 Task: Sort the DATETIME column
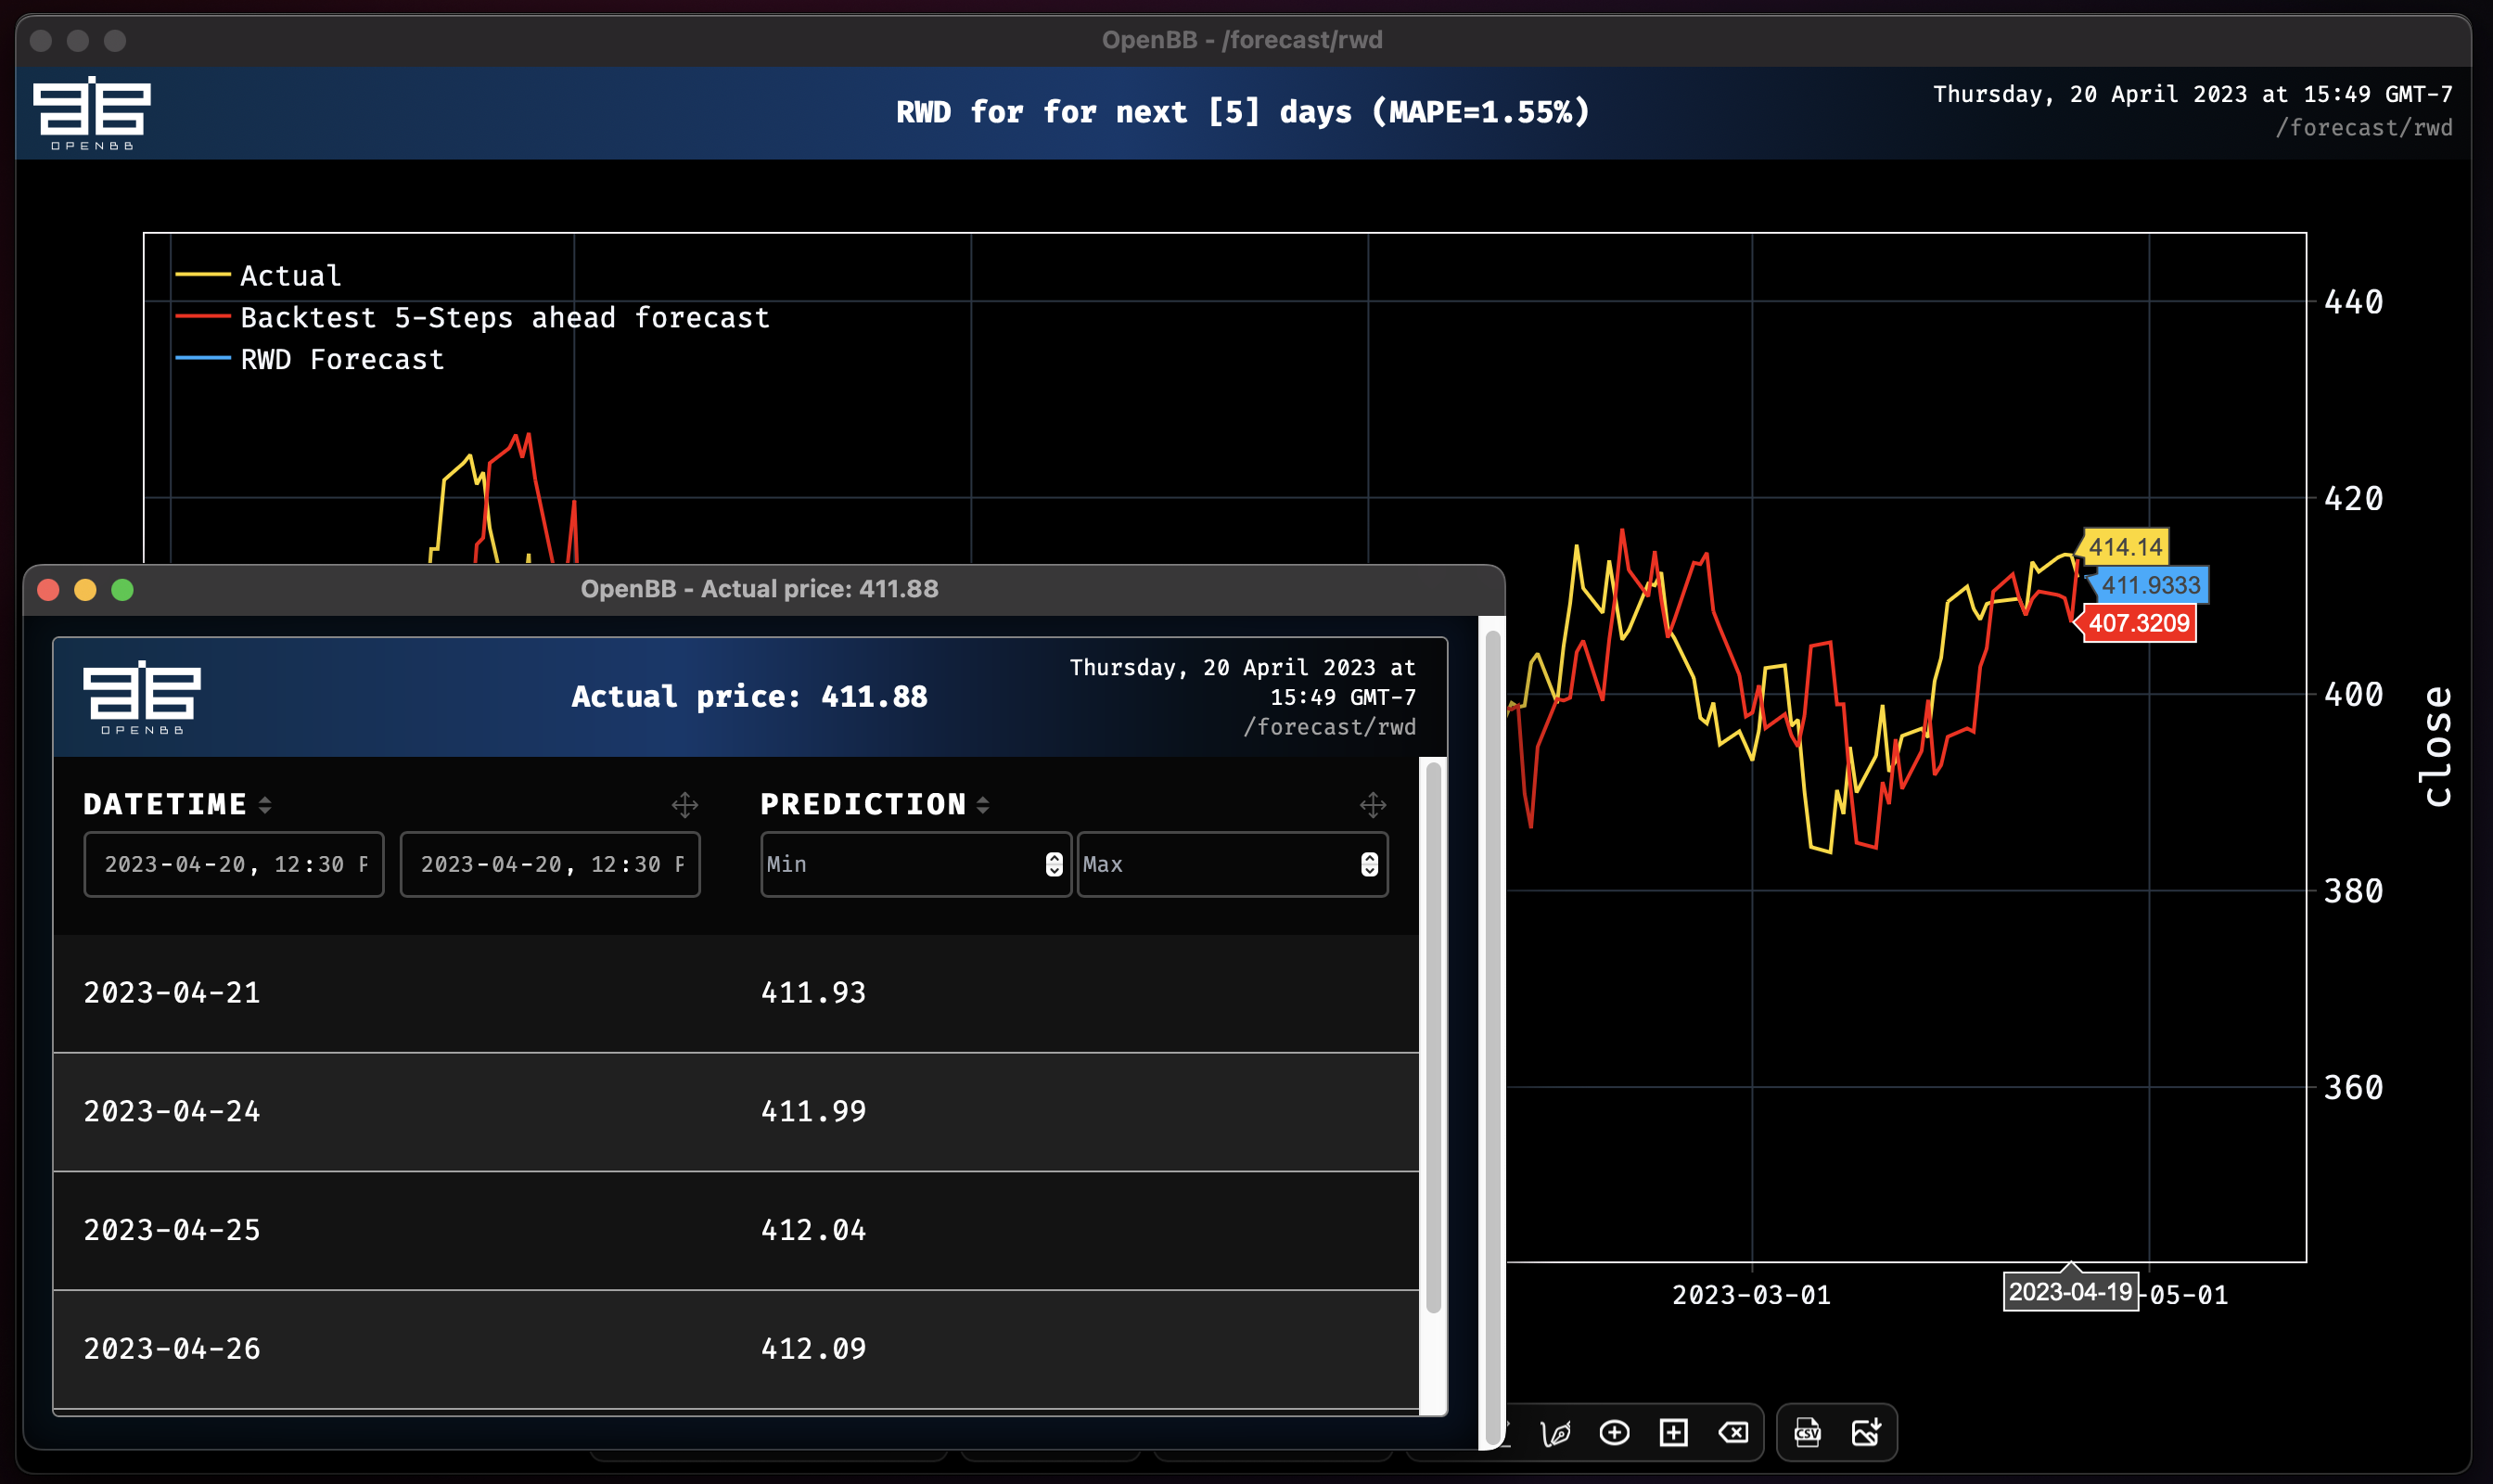click(265, 805)
